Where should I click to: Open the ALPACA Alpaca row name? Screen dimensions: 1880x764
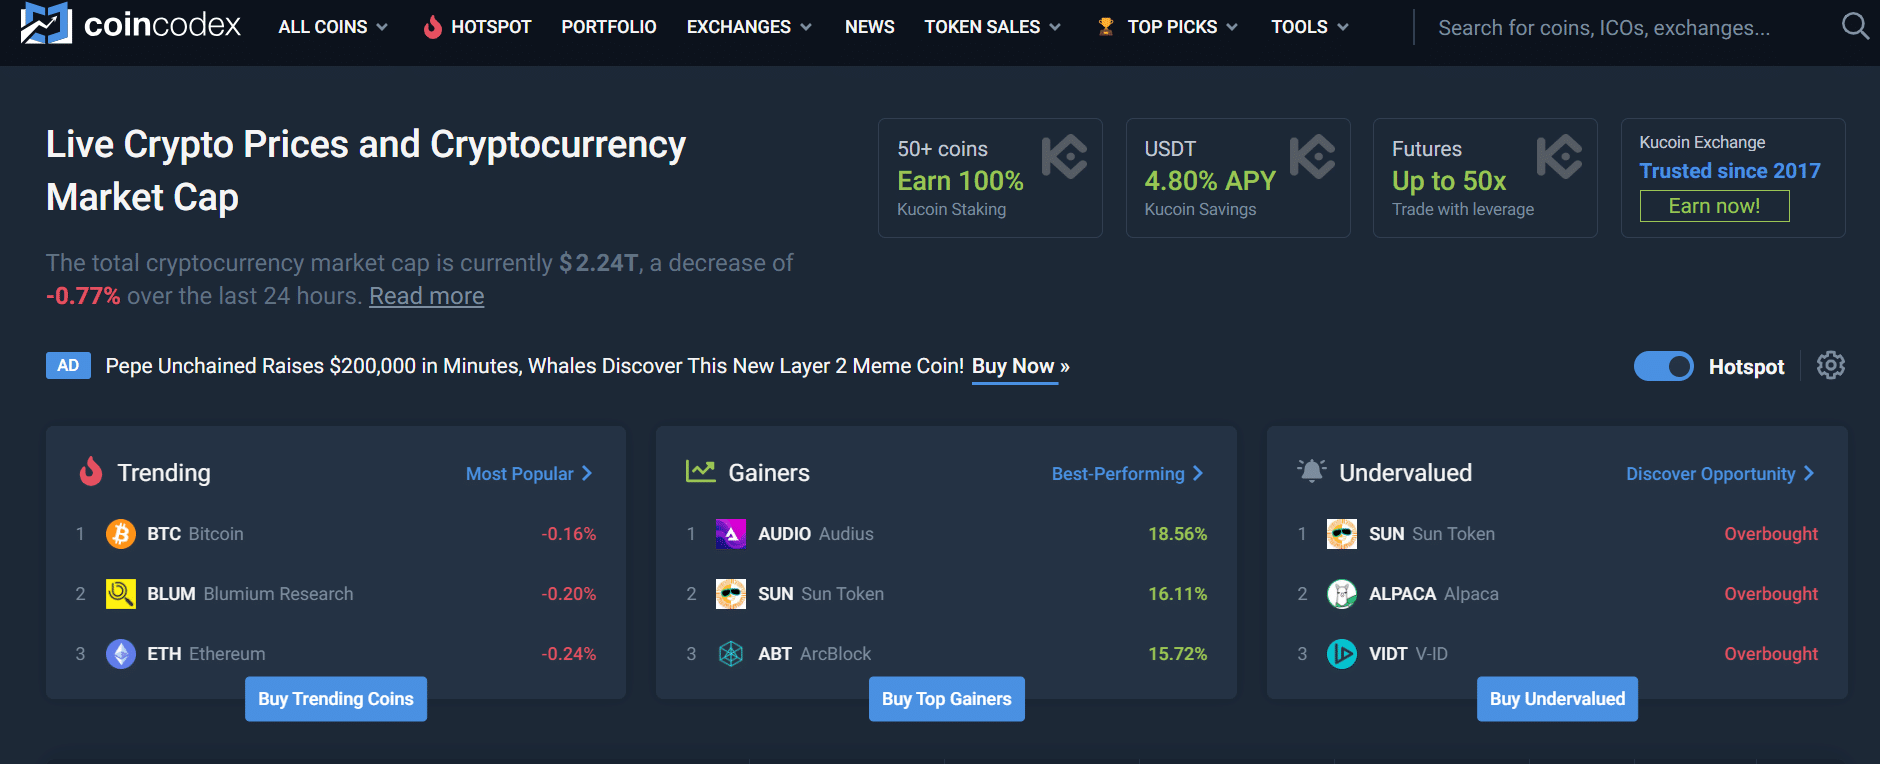coord(1433,594)
